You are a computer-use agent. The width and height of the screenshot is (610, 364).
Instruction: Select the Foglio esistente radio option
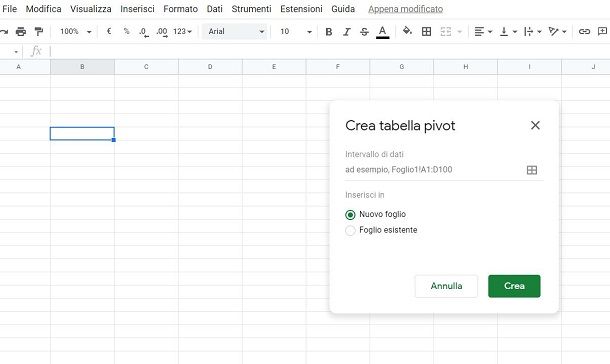coord(350,230)
